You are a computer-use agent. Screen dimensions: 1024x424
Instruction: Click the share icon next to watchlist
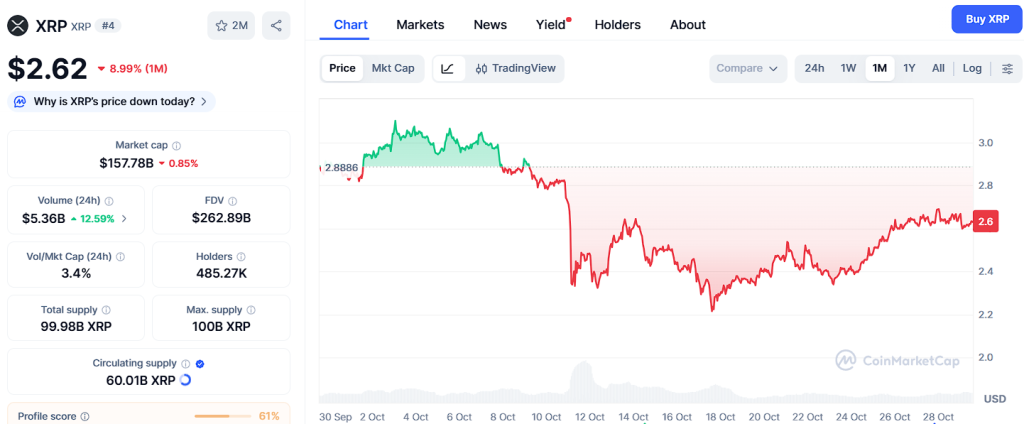click(276, 26)
